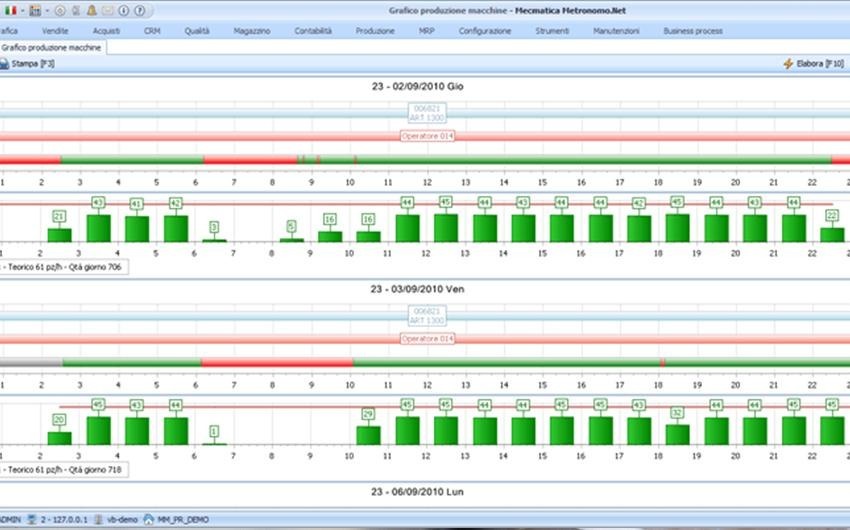Viewport: 850px width, 530px height.
Task: Open the envelope mail icon
Action: [x=107, y=11]
